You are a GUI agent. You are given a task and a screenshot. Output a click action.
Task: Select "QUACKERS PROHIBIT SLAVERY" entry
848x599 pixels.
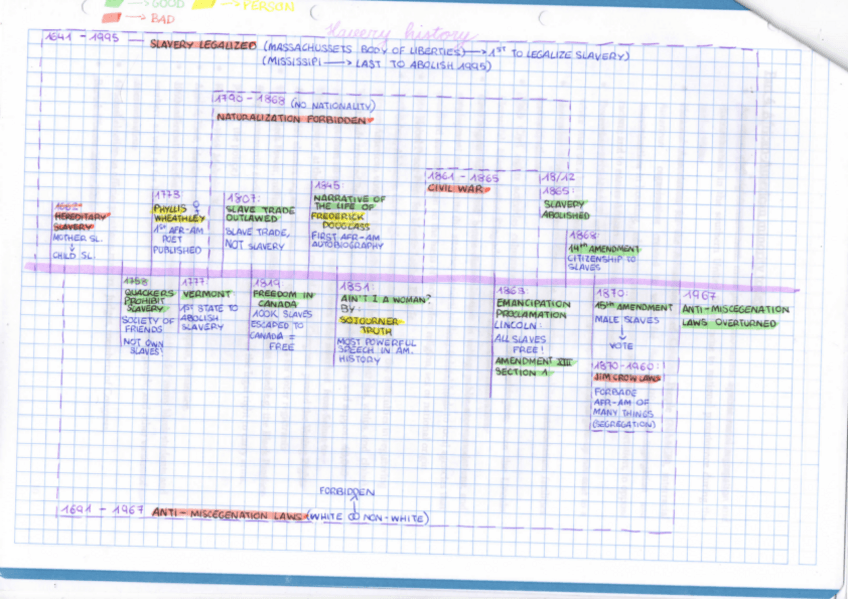pos(149,301)
